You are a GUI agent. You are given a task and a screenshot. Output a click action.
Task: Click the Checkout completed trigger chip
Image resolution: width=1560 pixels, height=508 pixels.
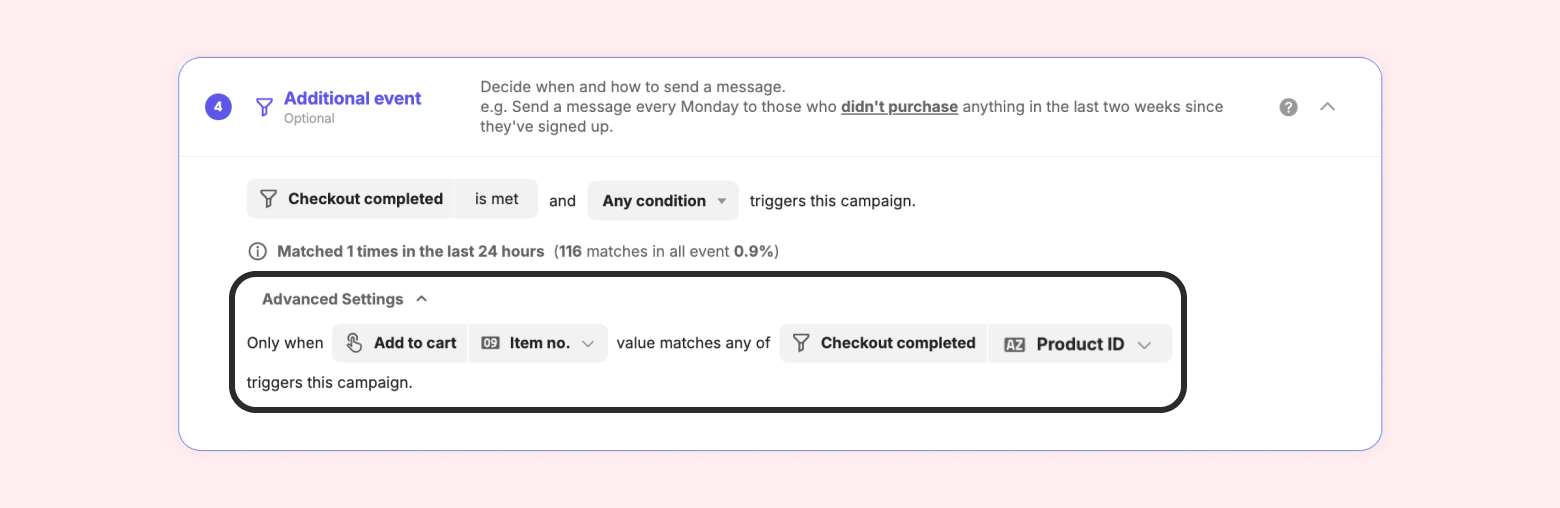[x=351, y=199]
